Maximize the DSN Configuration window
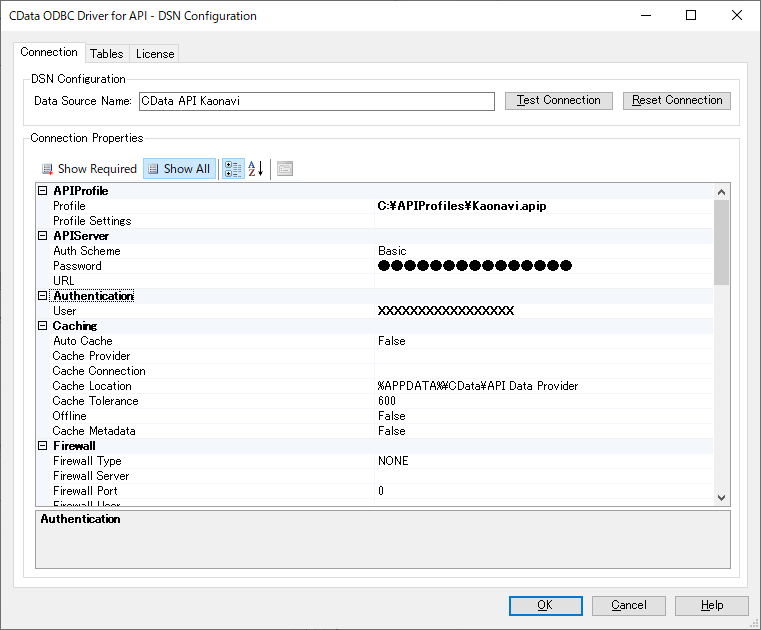Image resolution: width=761 pixels, height=630 pixels. point(691,16)
